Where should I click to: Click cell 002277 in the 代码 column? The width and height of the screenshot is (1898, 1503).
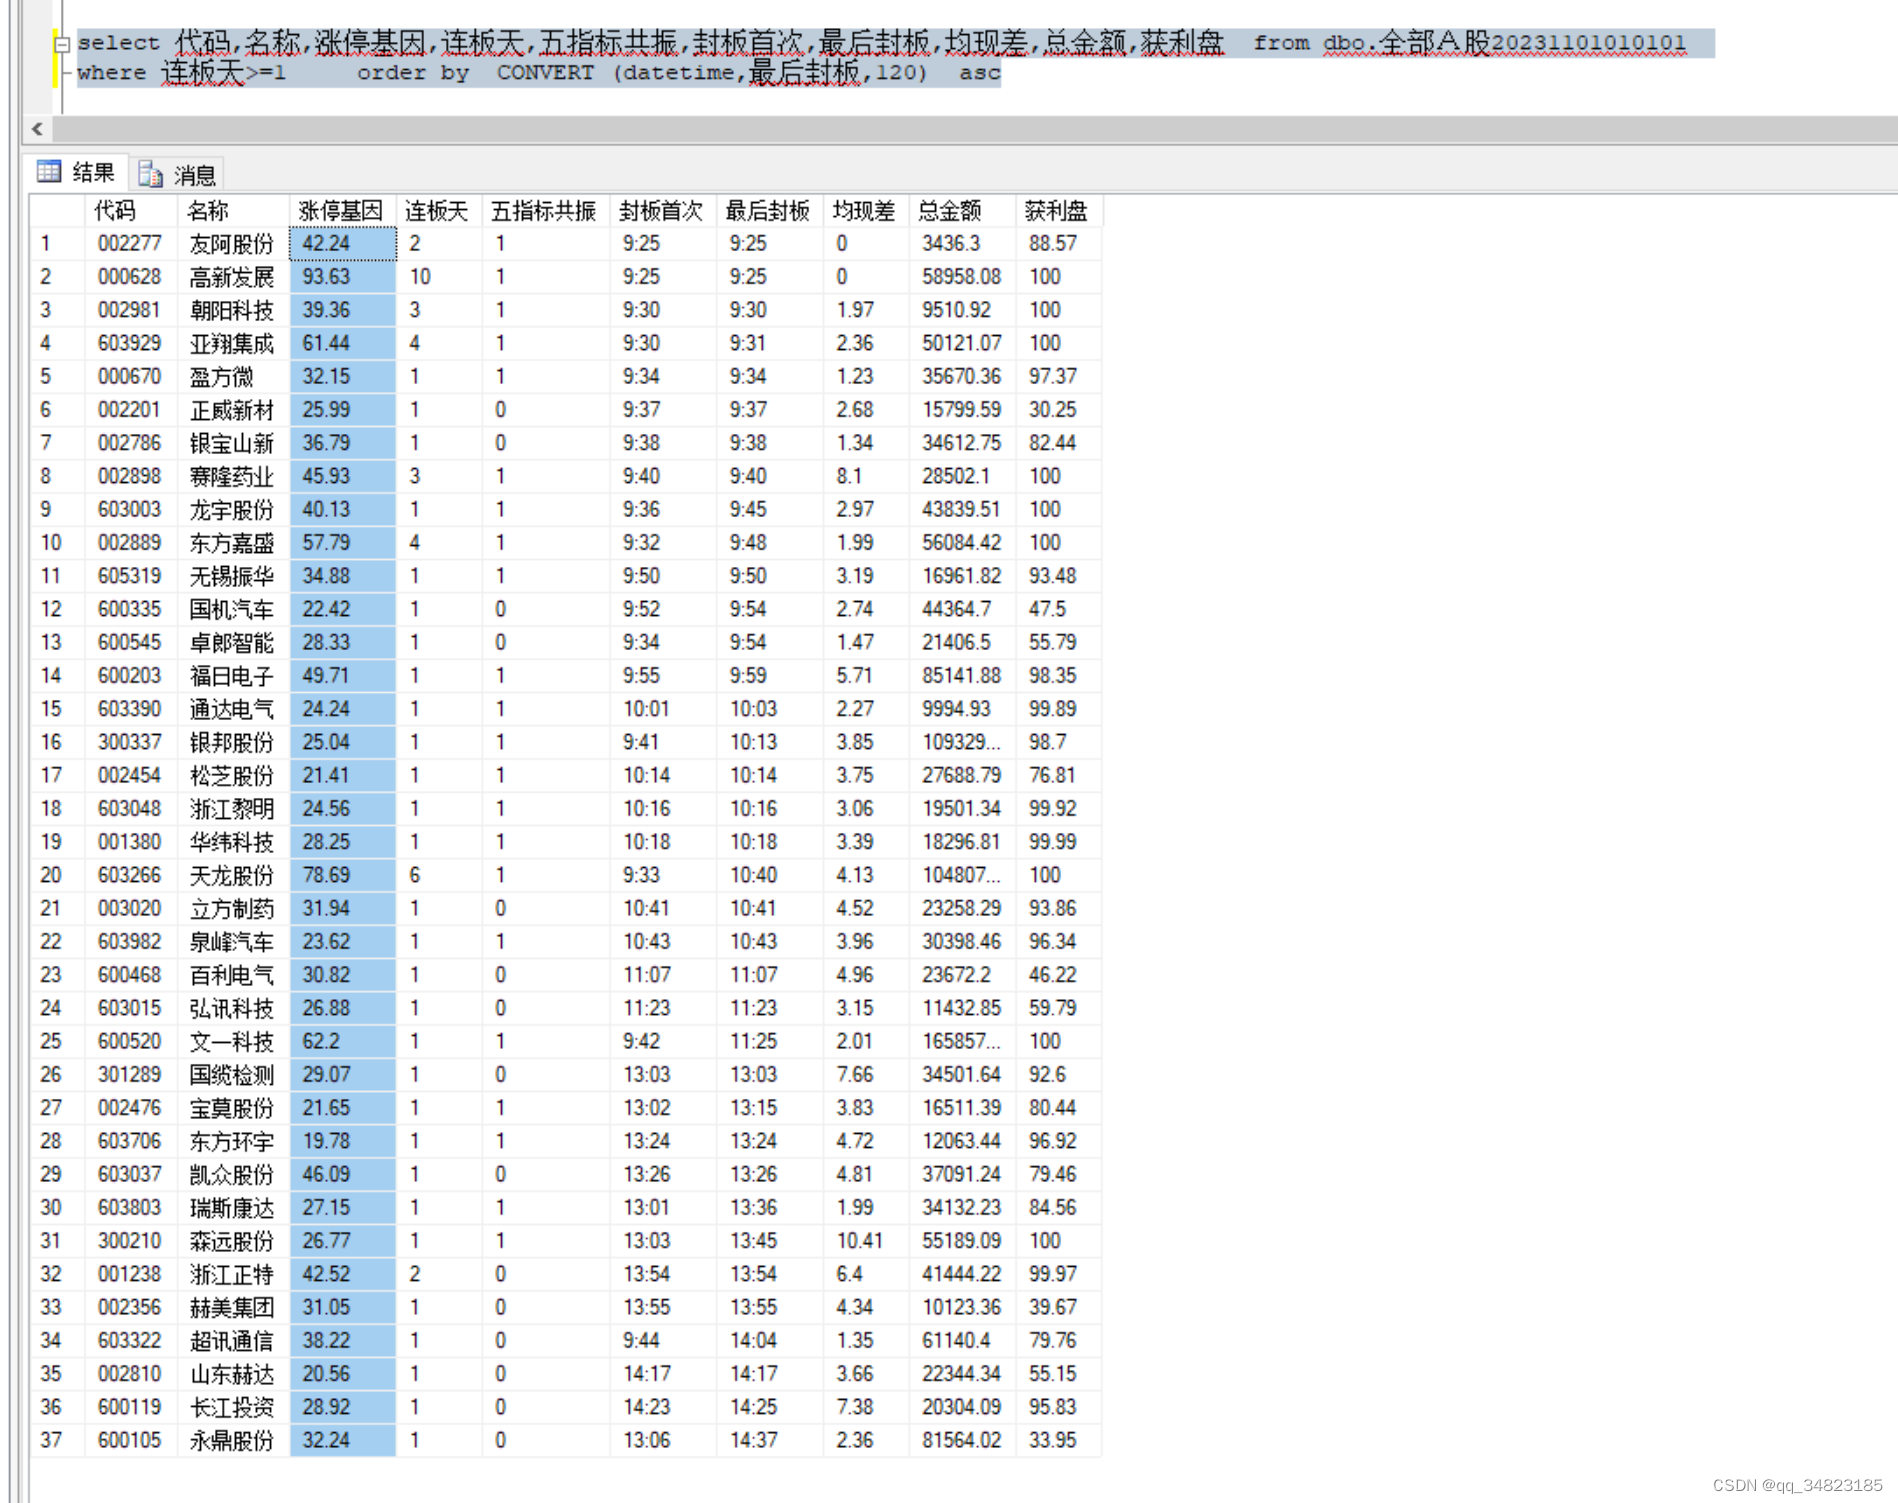coord(131,243)
